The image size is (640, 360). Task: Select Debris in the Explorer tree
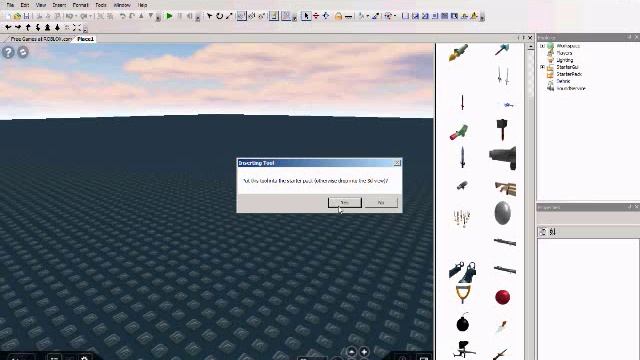click(563, 81)
